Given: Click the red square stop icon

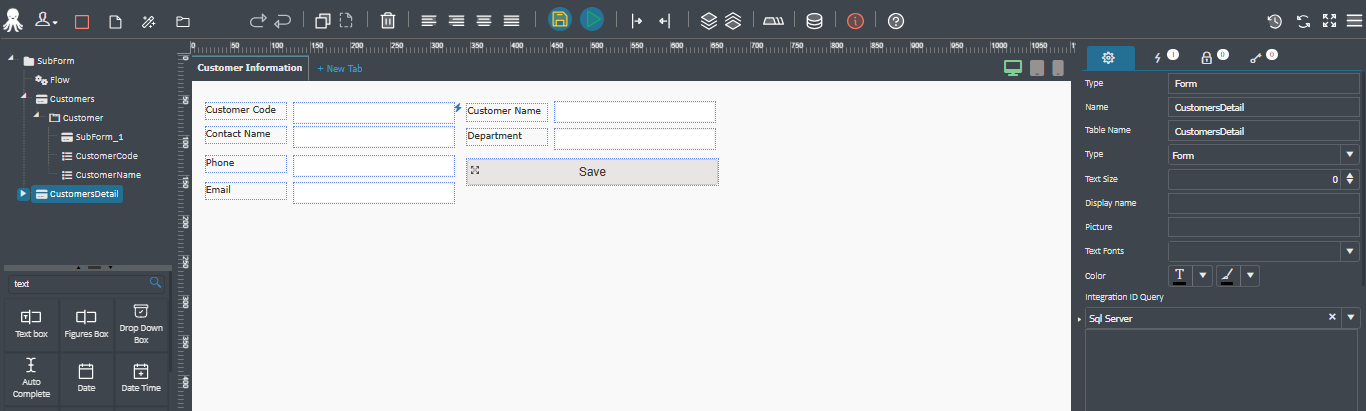Looking at the screenshot, I should (82, 21).
